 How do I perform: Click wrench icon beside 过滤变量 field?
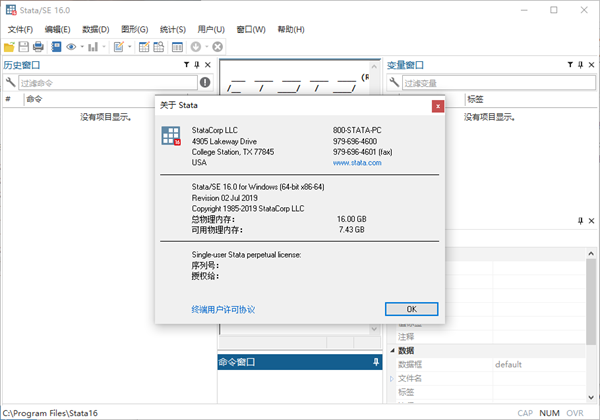coord(394,82)
